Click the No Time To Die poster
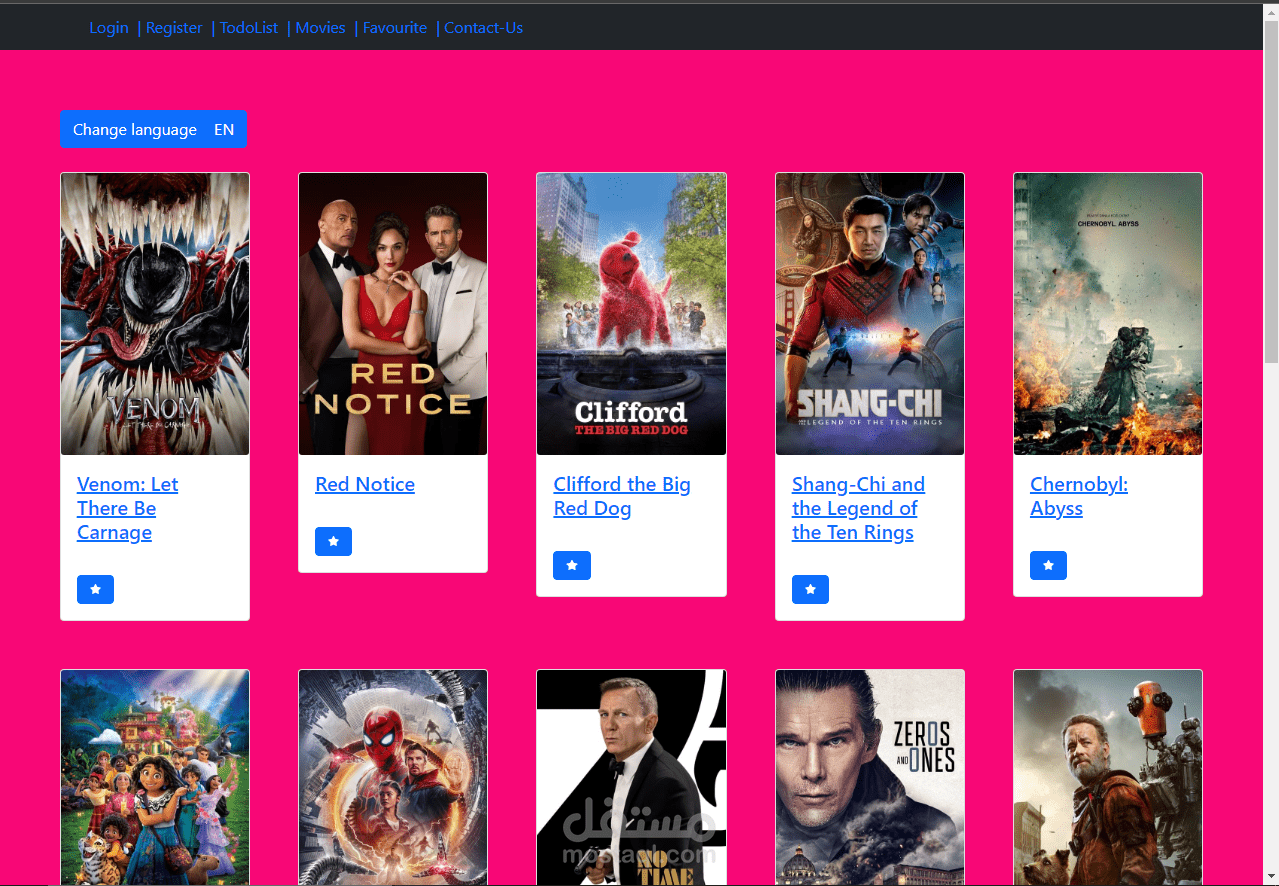Screen dimensions: 1279x886 point(631,777)
